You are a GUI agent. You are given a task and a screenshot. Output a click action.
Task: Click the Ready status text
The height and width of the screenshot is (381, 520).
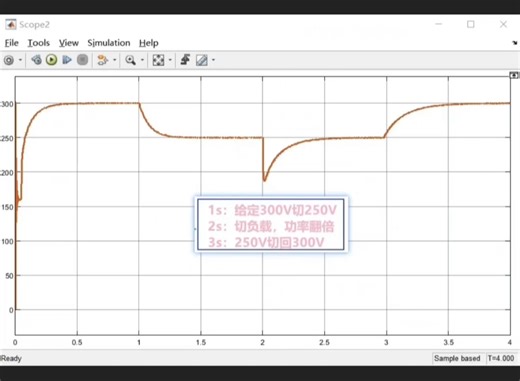coord(11,358)
